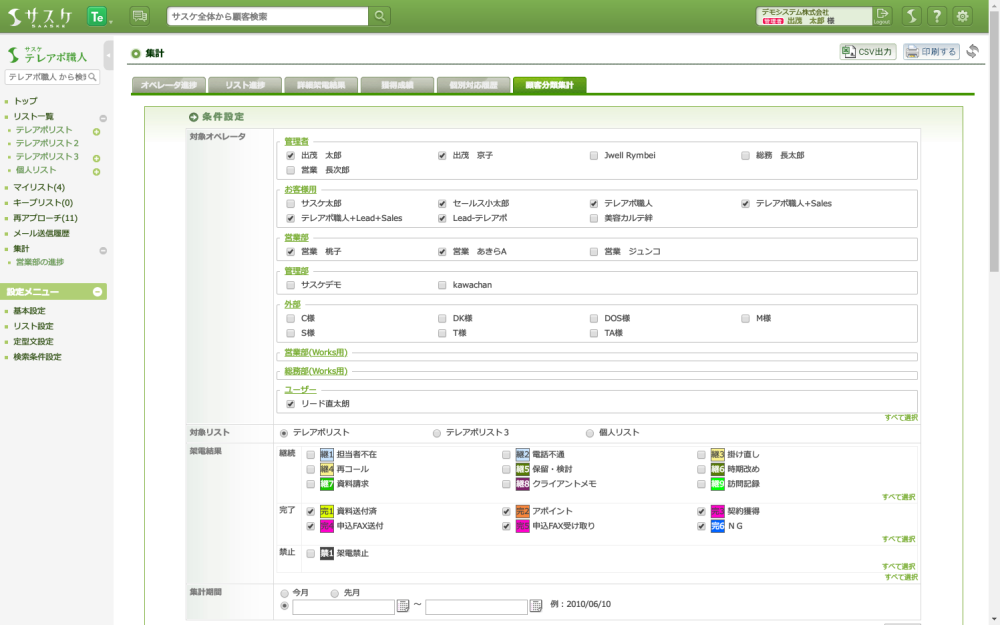
Task: Click the green plus icon beside テレアポリスト3
Action: point(97,158)
